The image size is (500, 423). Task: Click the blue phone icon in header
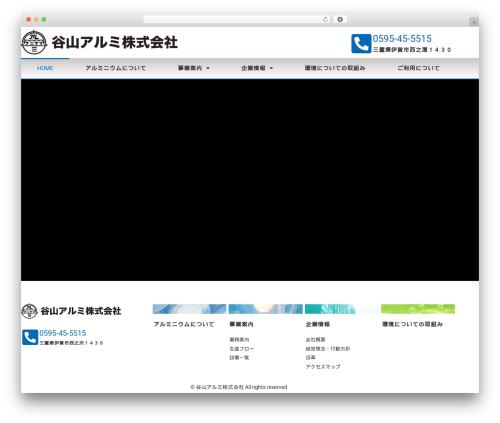[x=361, y=44]
